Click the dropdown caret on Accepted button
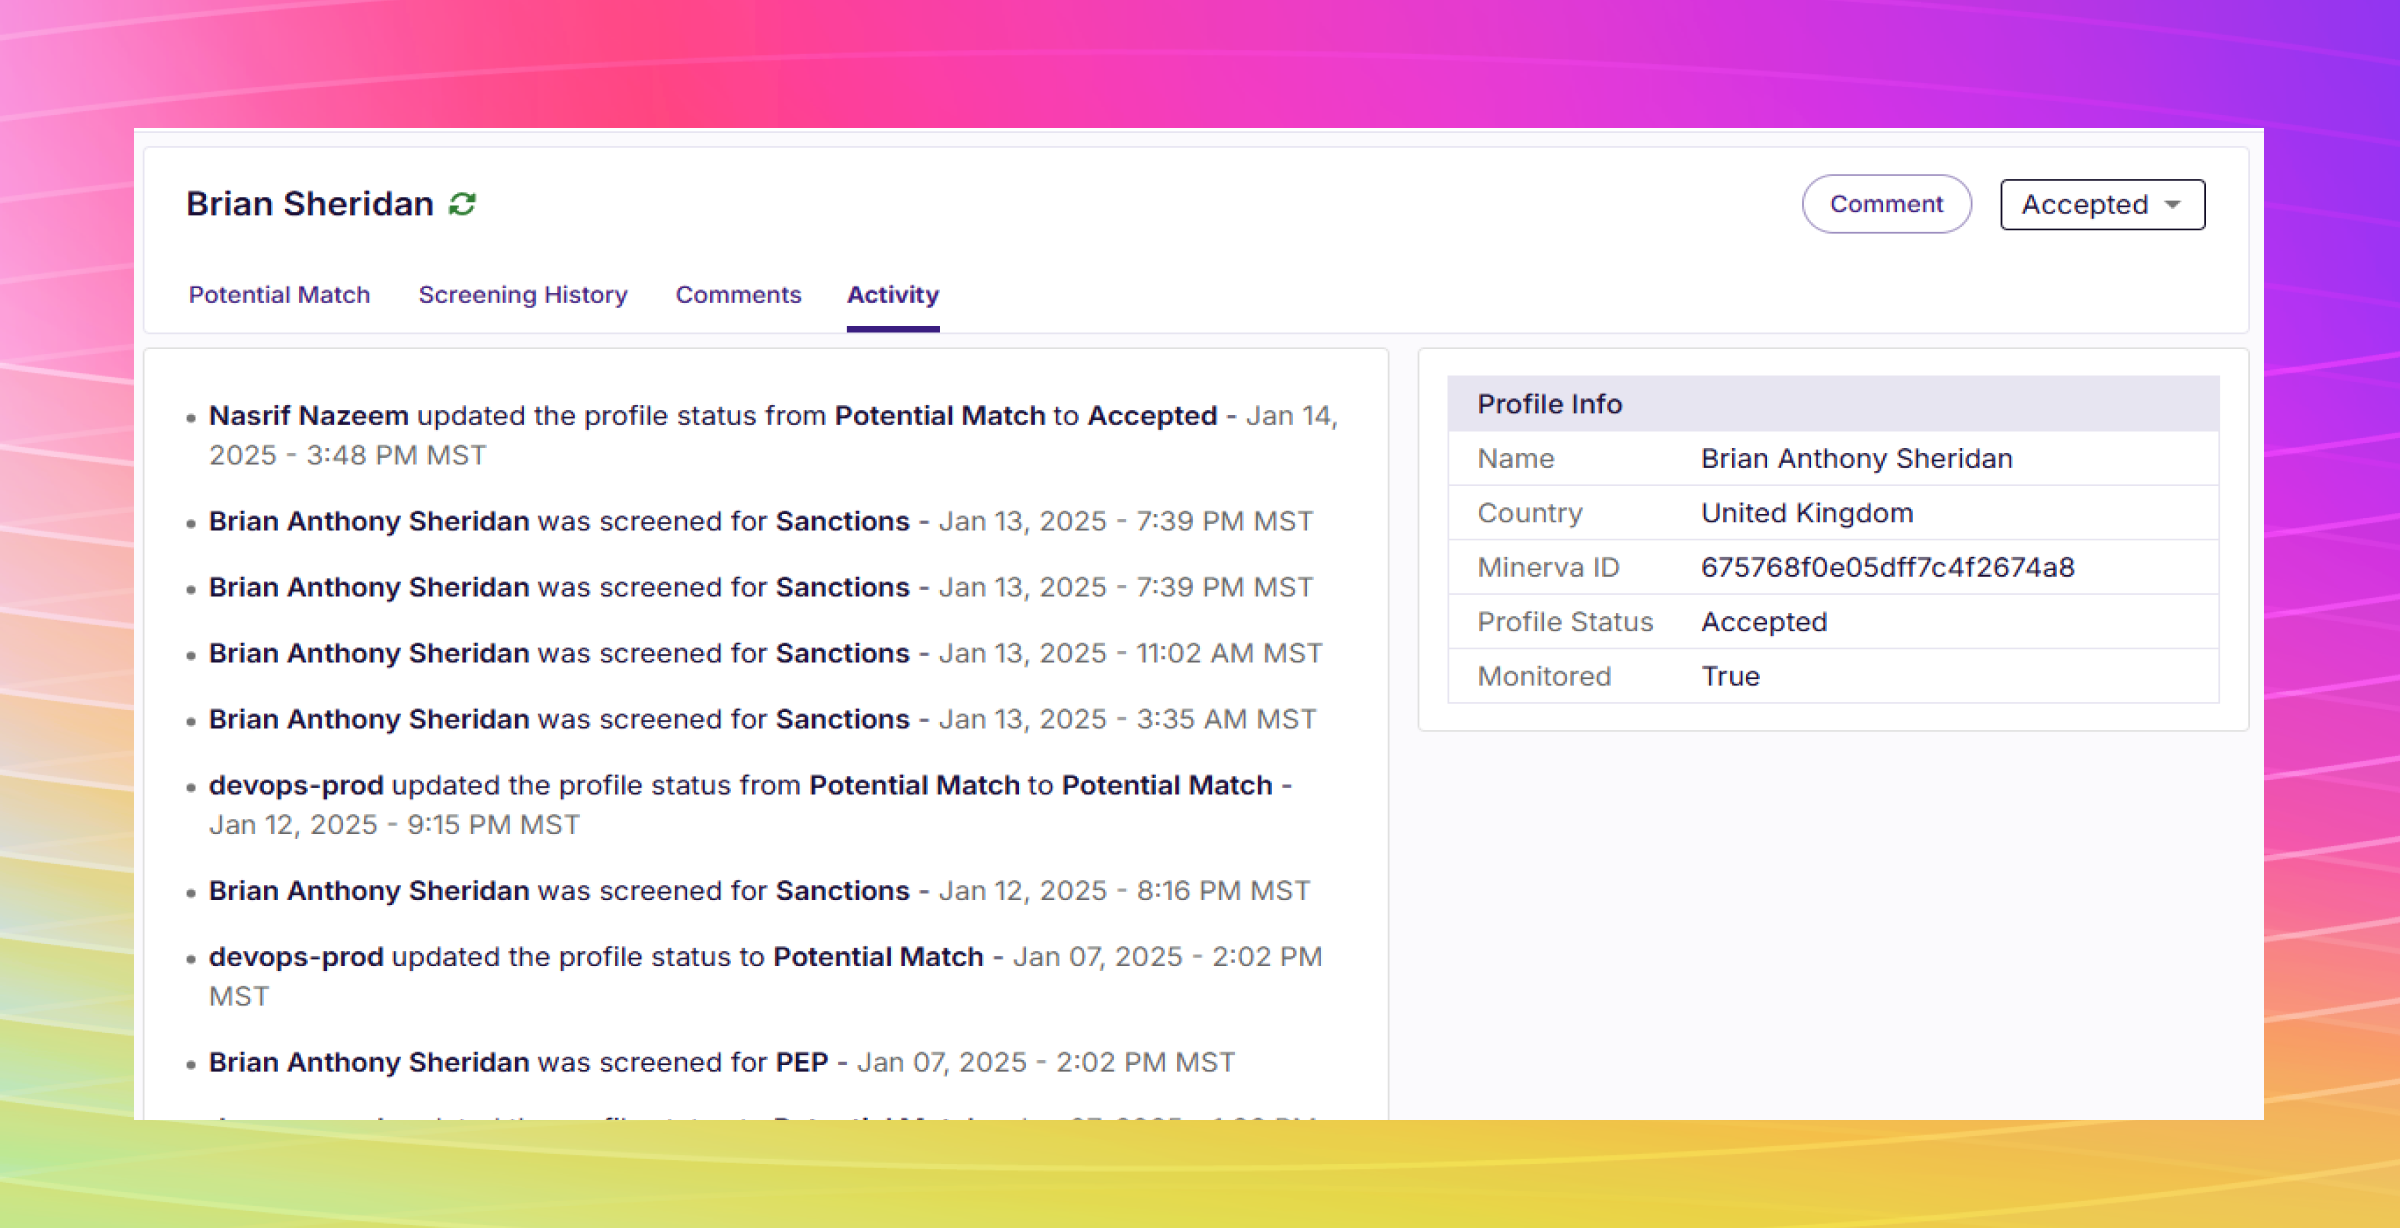Viewport: 2400px width, 1230px height. (2172, 205)
